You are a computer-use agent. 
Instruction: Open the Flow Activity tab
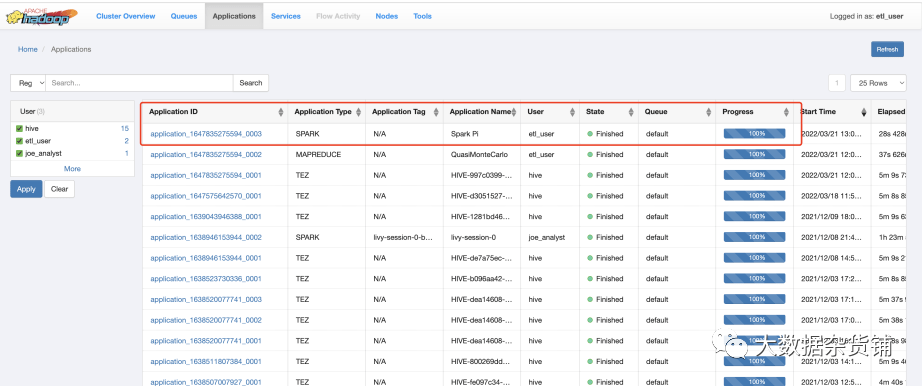click(338, 16)
